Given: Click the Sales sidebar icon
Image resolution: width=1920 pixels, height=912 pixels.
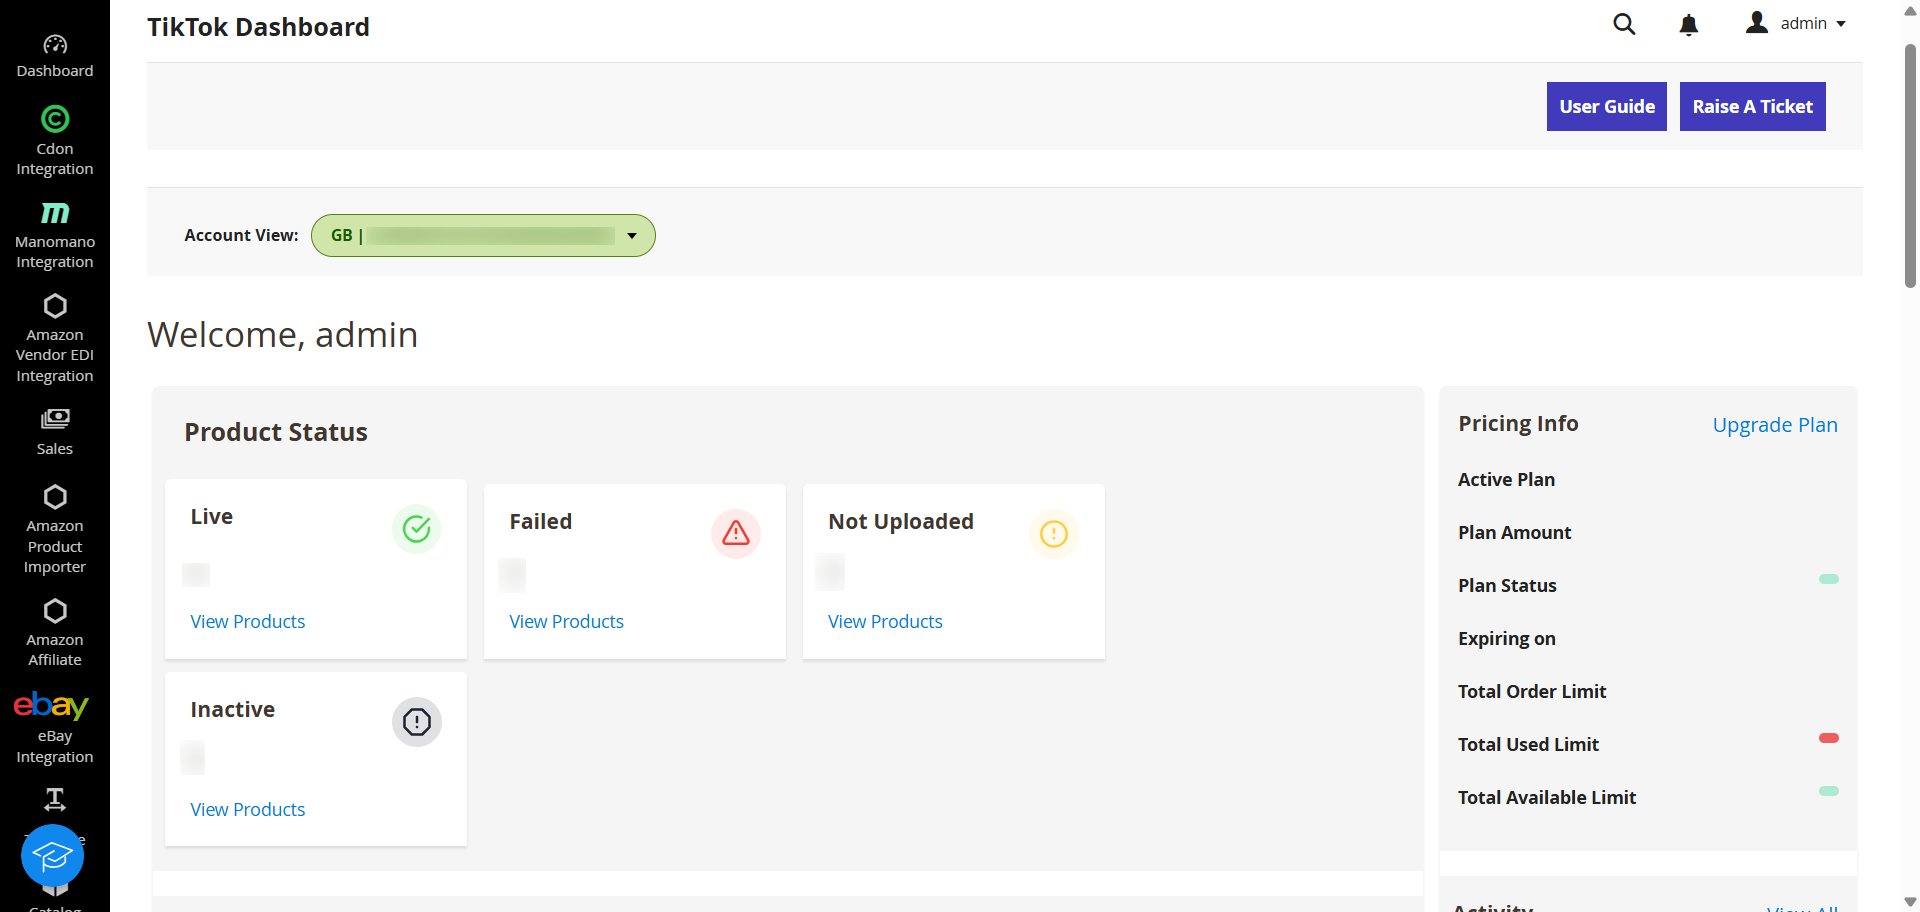Looking at the screenshot, I should point(55,419).
